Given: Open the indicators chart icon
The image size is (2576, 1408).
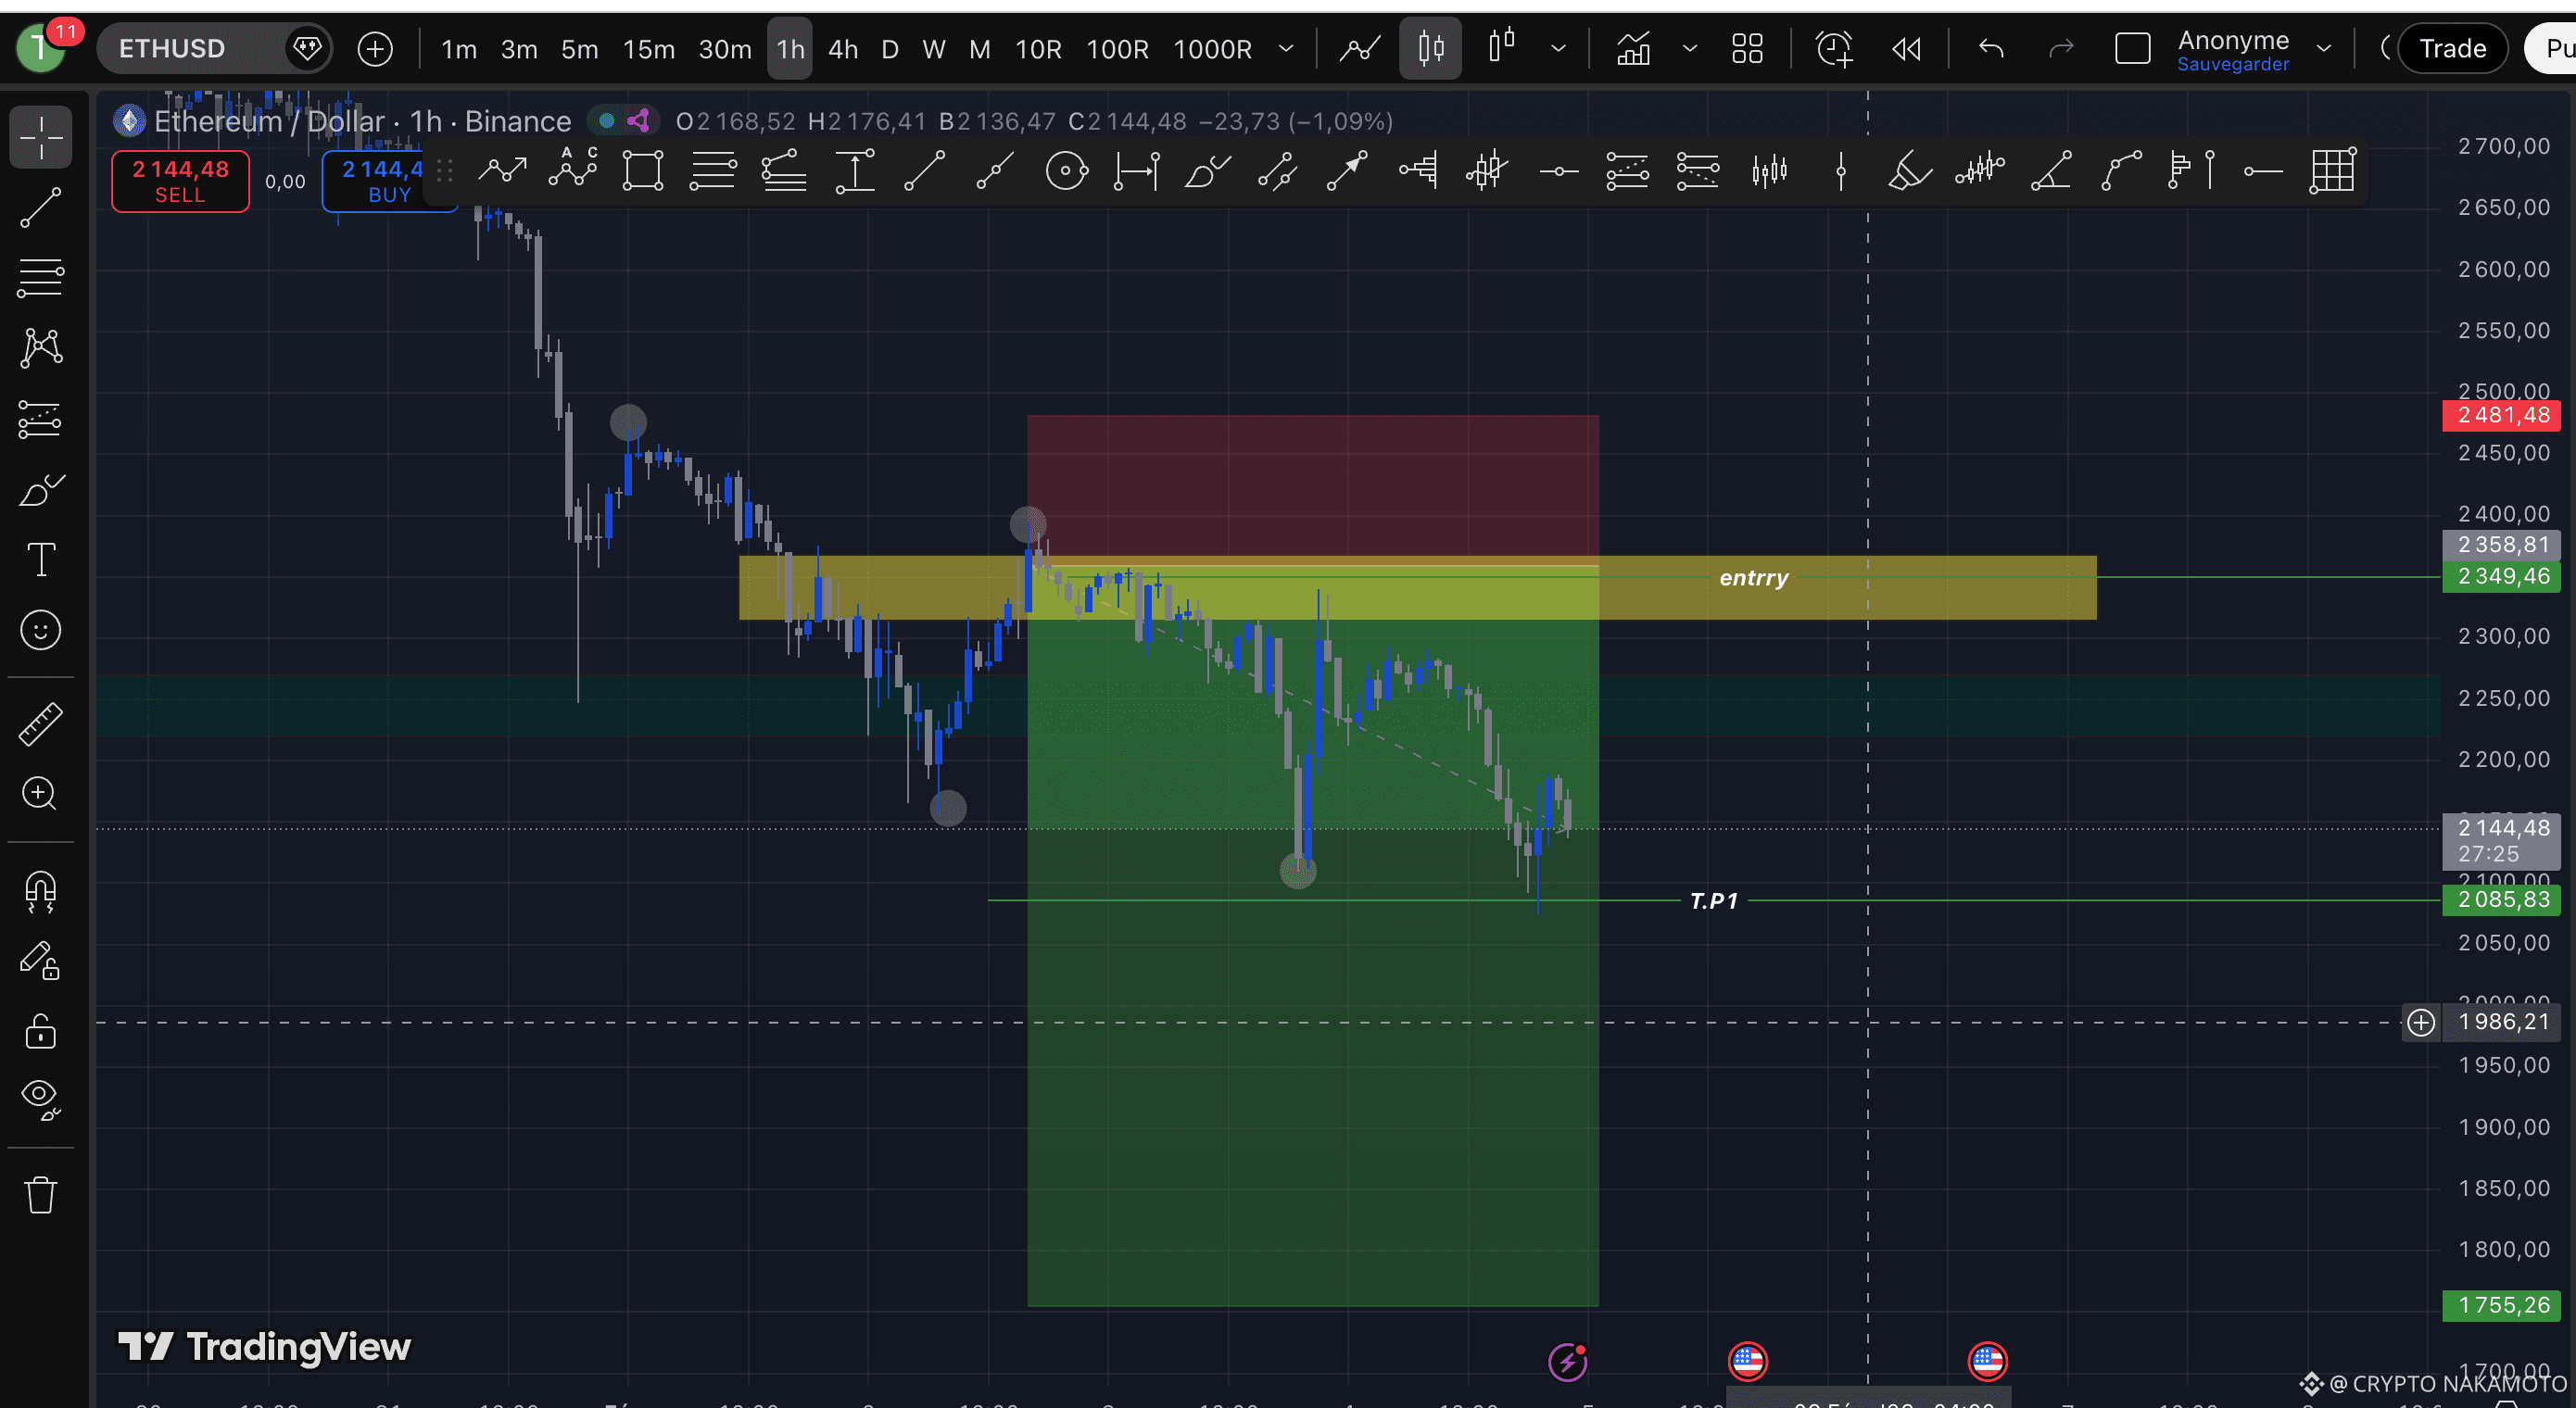Looking at the screenshot, I should click(1633, 48).
